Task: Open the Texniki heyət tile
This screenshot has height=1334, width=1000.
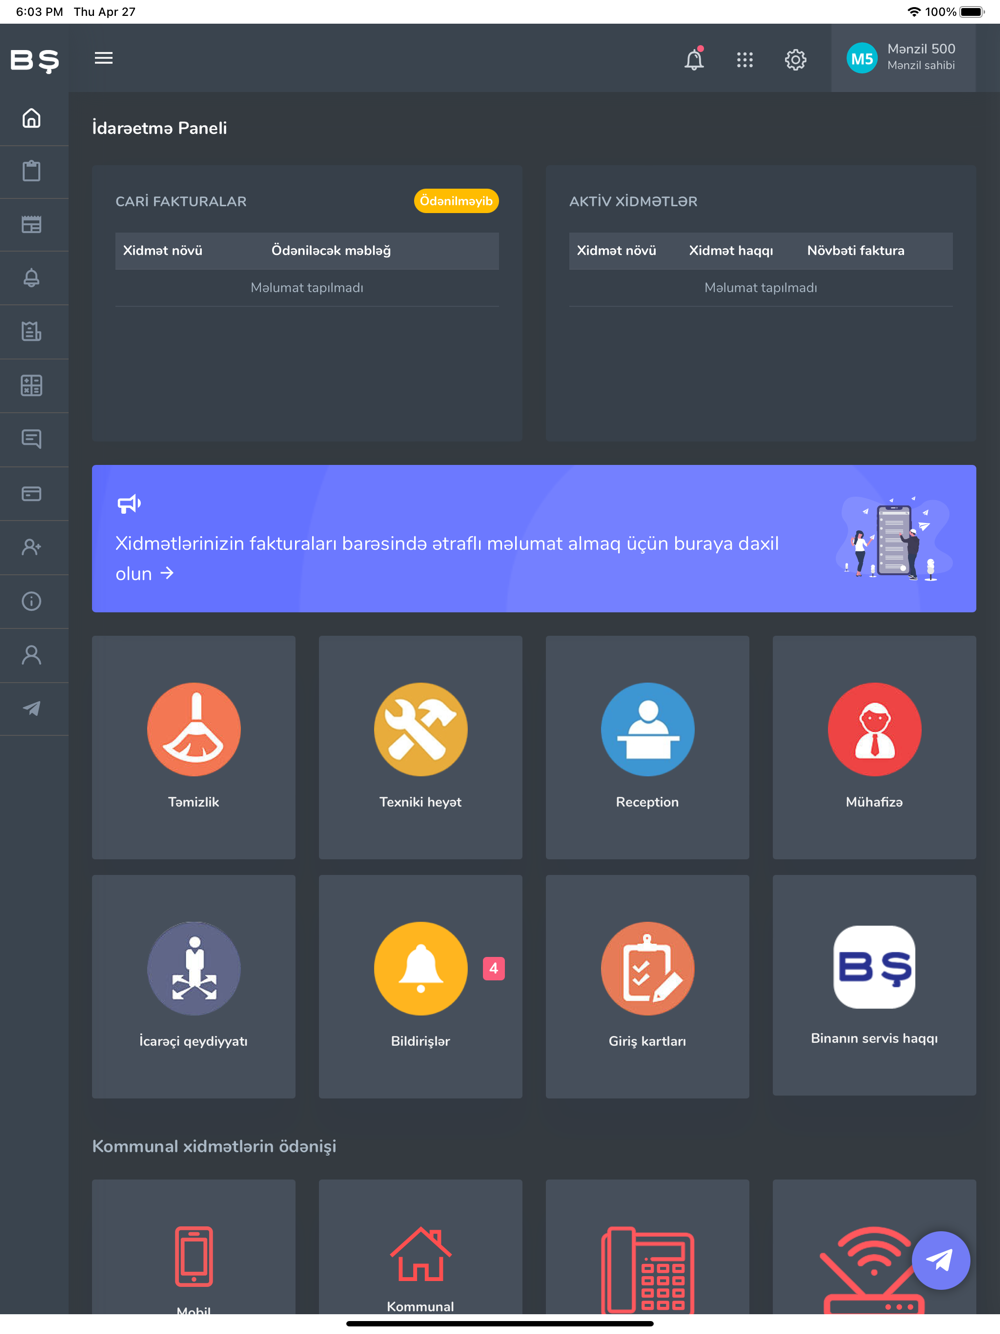Action: point(420,747)
